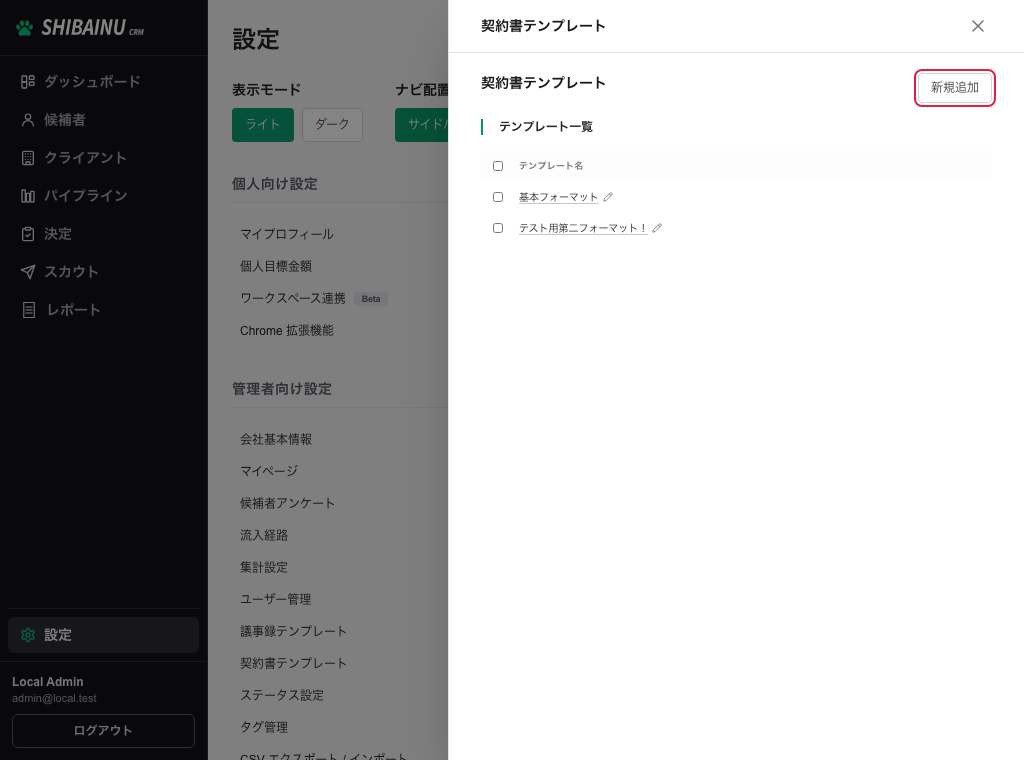Click the SHIBAINU paw logo icon
1024x760 pixels.
pos(24,28)
